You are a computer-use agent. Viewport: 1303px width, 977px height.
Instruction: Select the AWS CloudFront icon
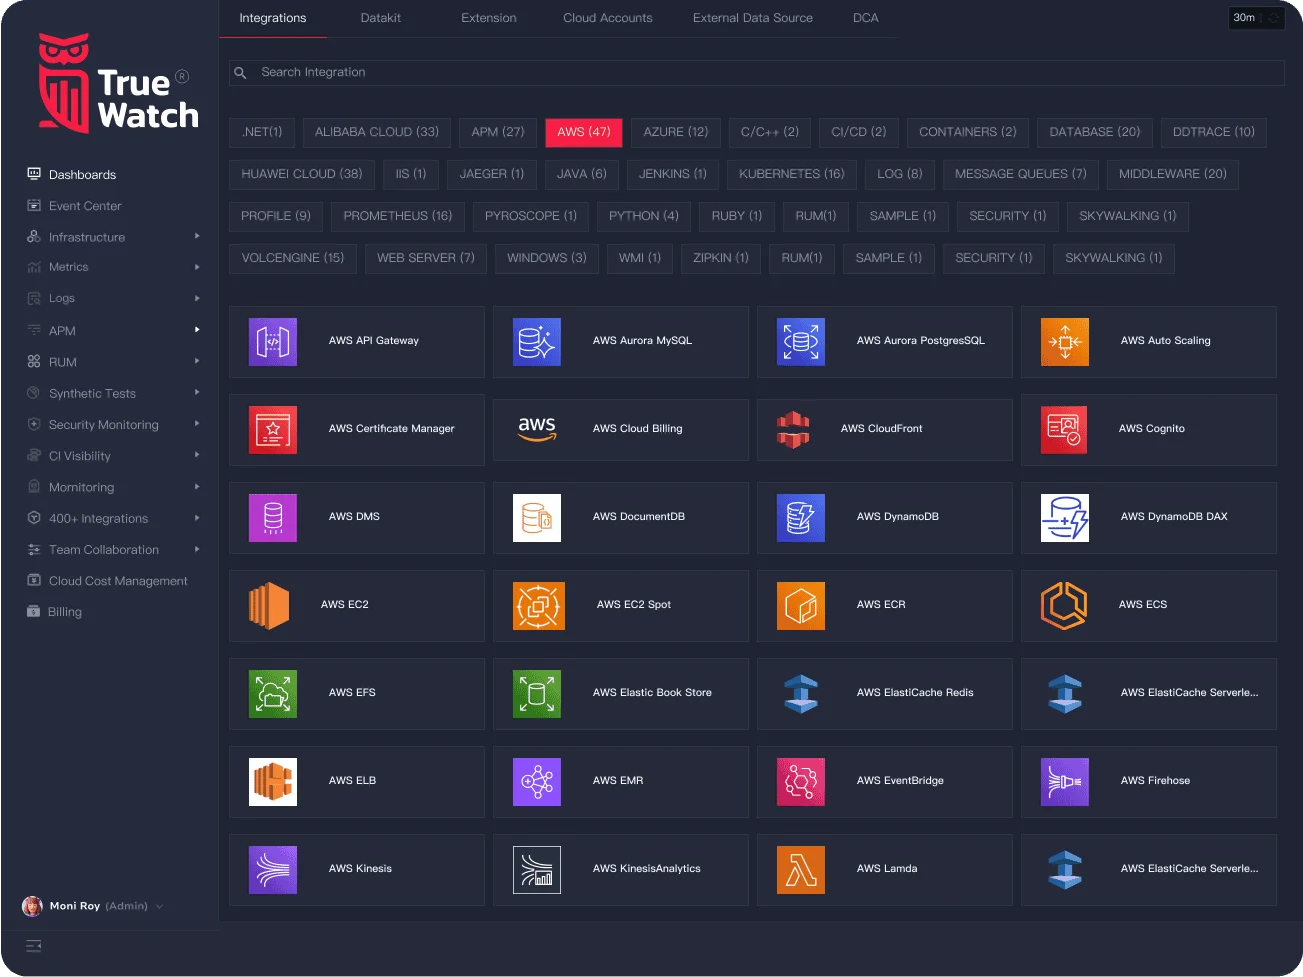[793, 430]
